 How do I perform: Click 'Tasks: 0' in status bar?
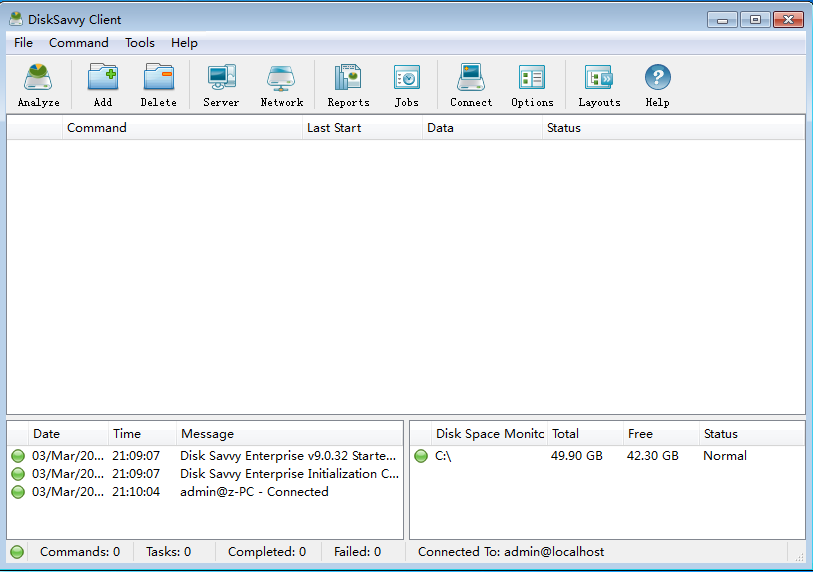pos(169,552)
